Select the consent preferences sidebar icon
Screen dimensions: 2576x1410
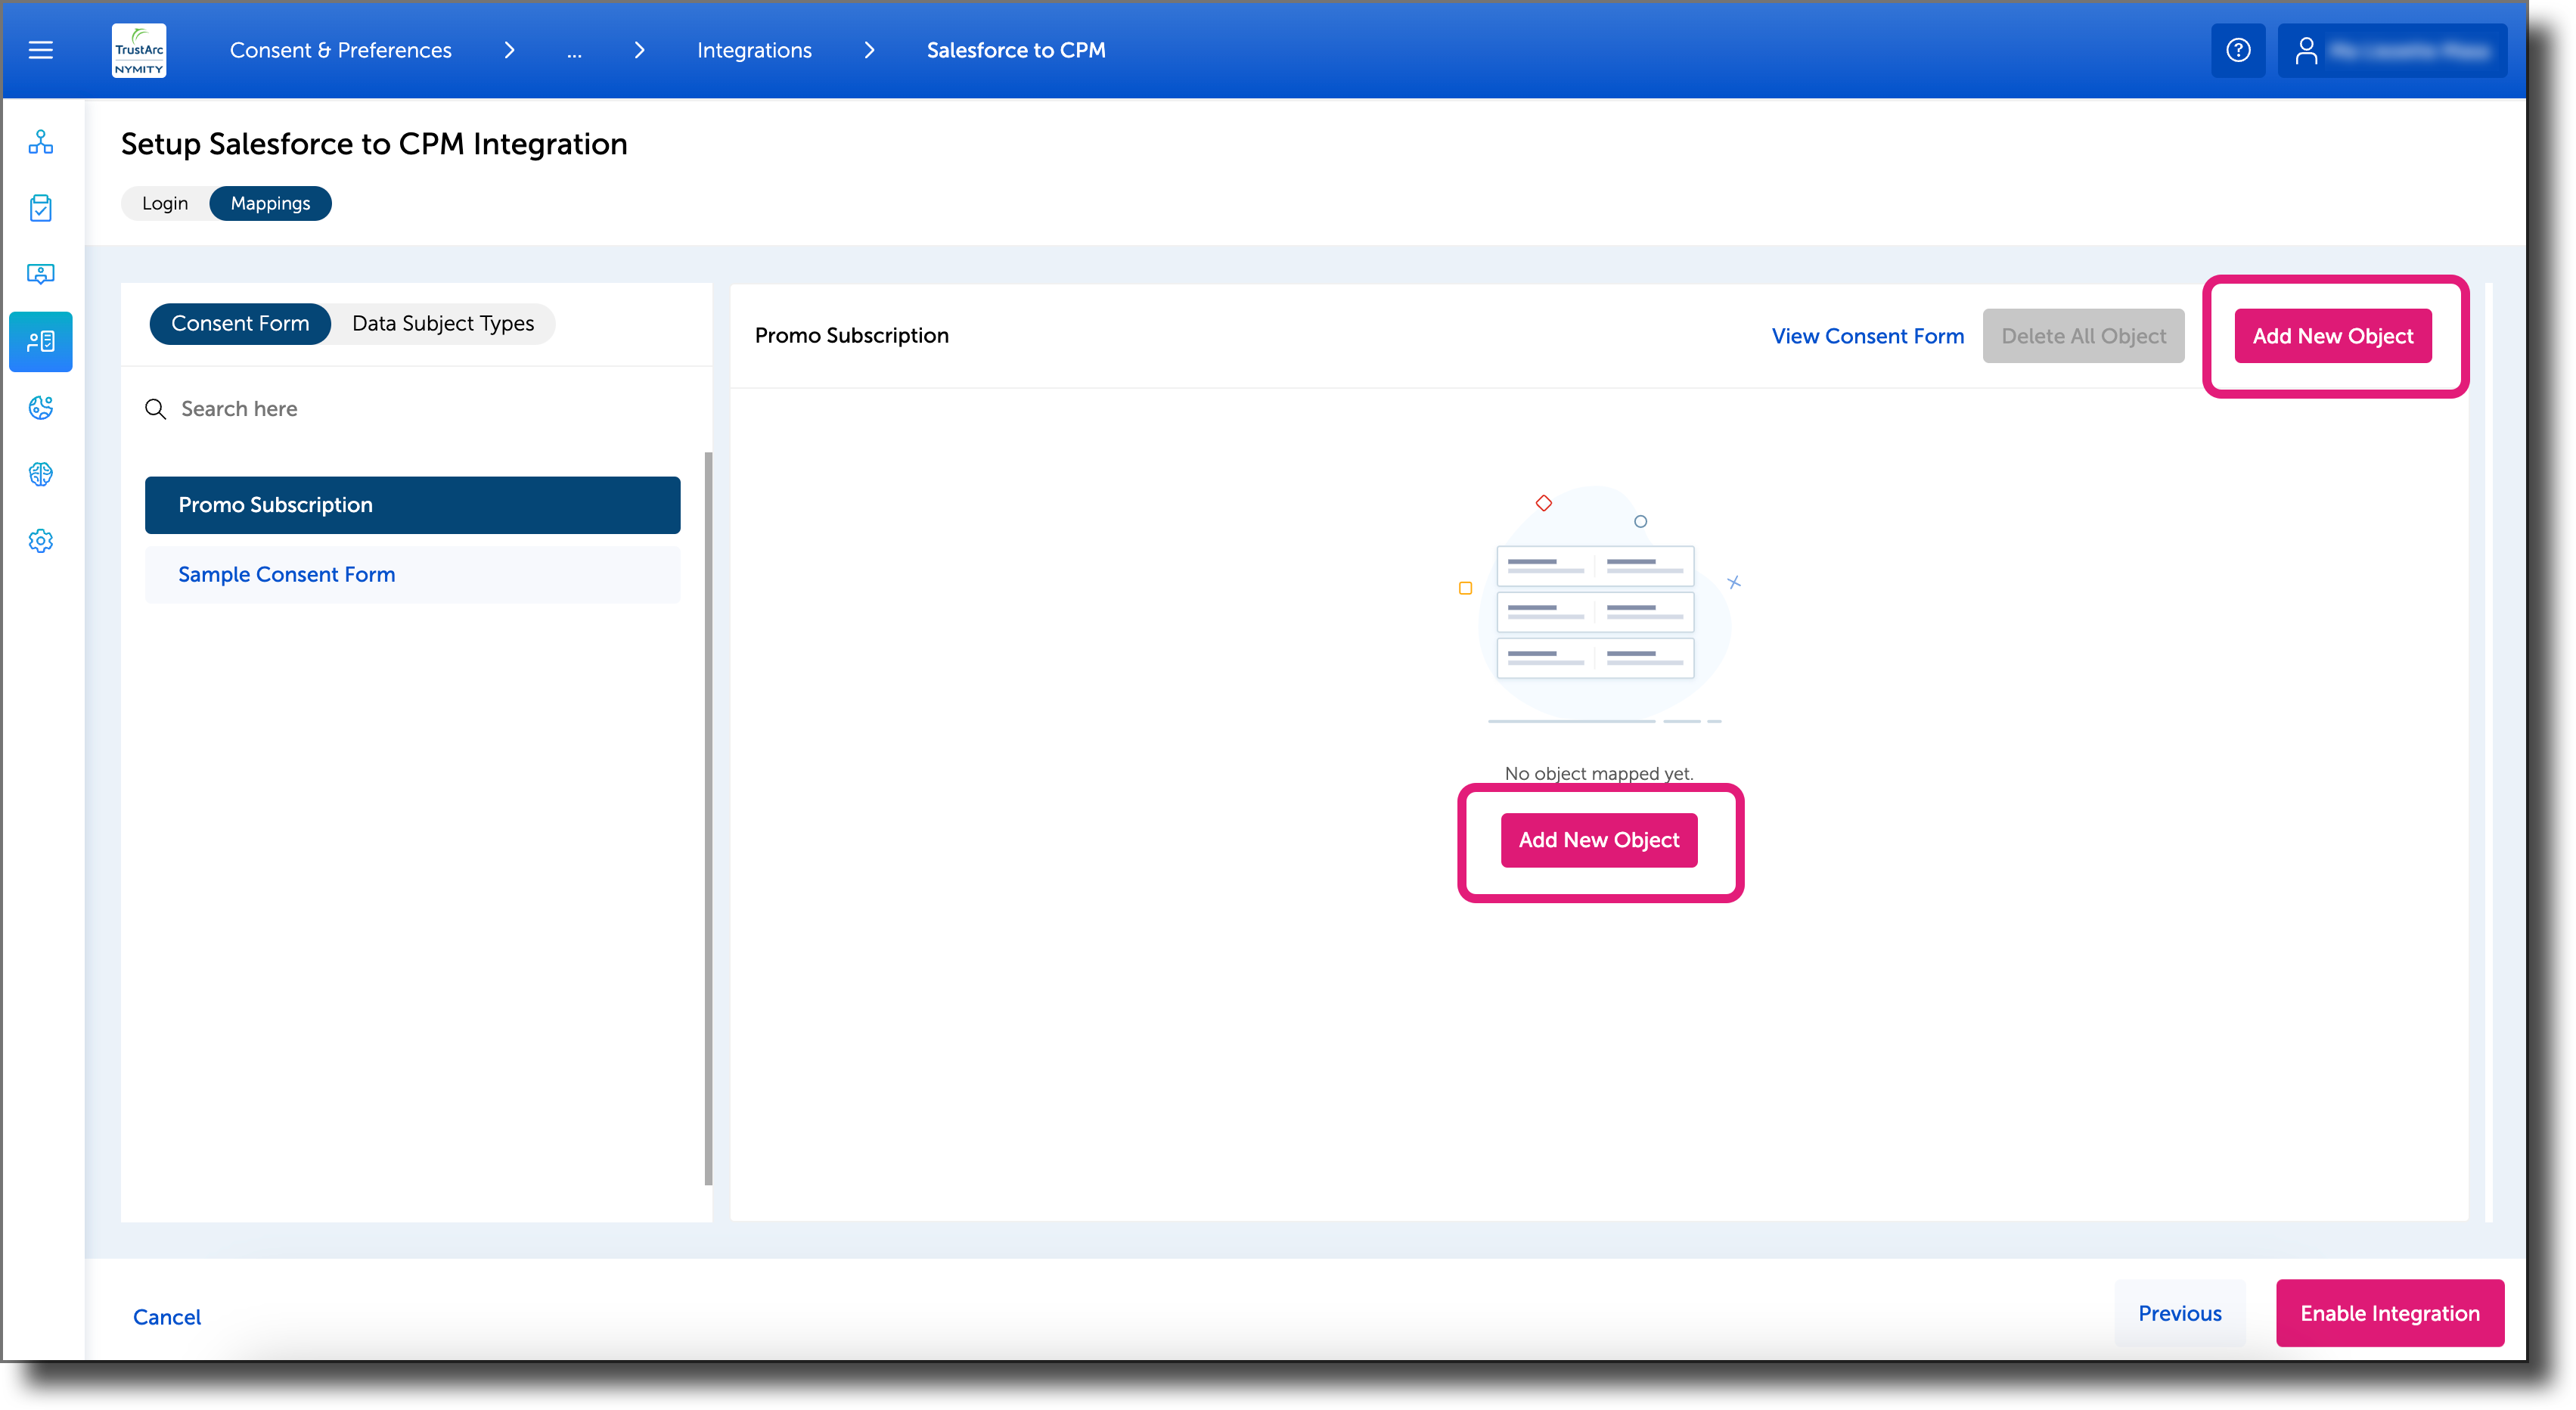[x=40, y=341]
